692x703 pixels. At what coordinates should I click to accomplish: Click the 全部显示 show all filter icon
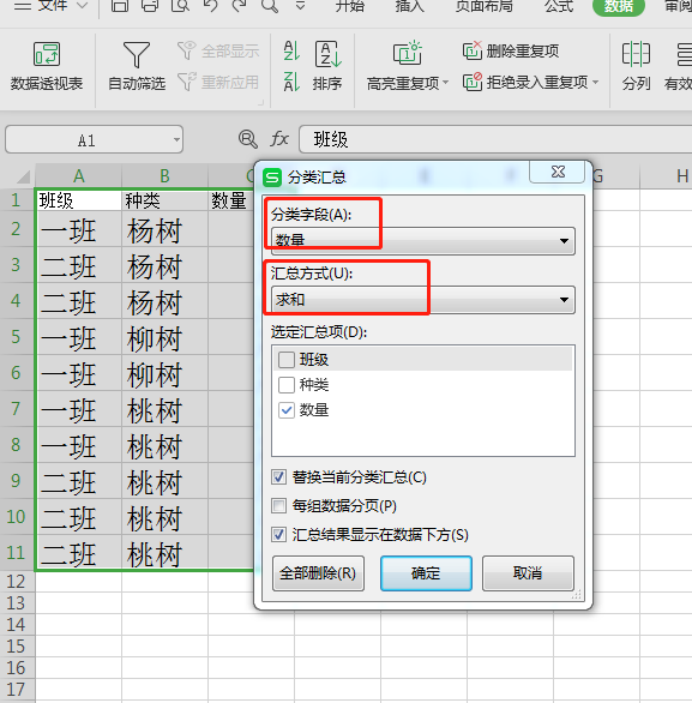[187, 51]
